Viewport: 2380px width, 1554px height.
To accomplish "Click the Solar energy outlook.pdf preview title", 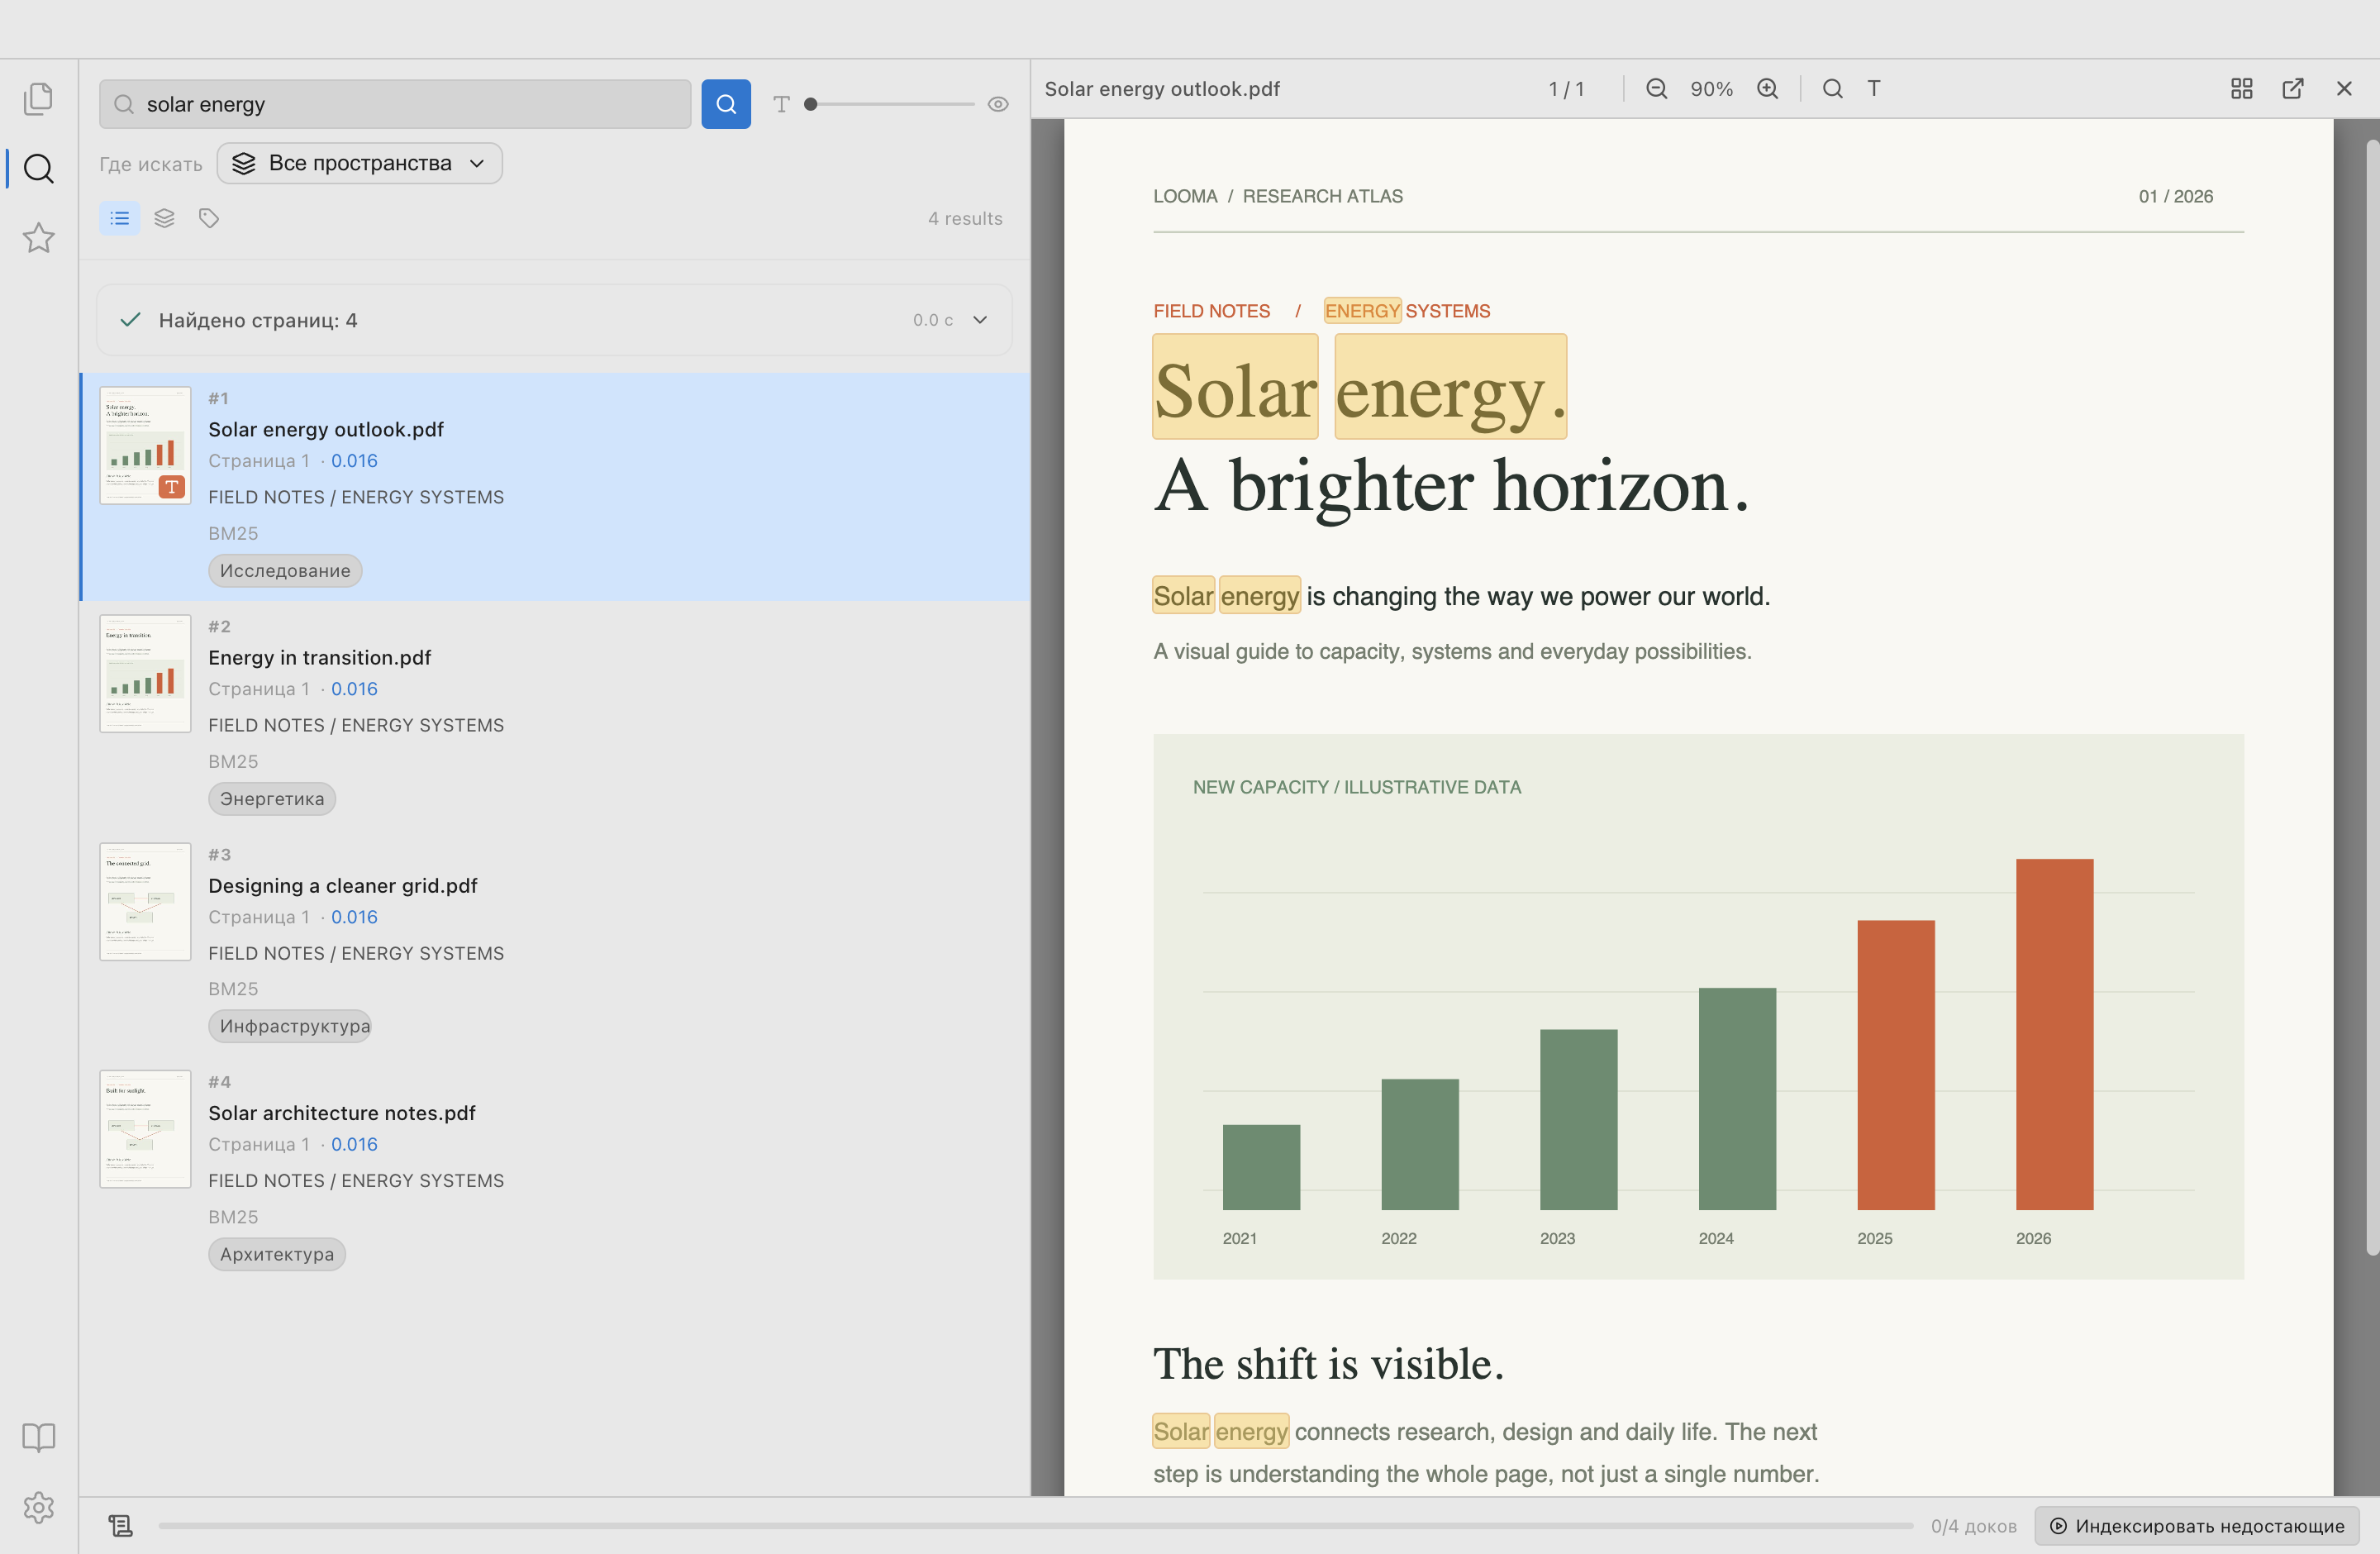I will pyautogui.click(x=1162, y=89).
